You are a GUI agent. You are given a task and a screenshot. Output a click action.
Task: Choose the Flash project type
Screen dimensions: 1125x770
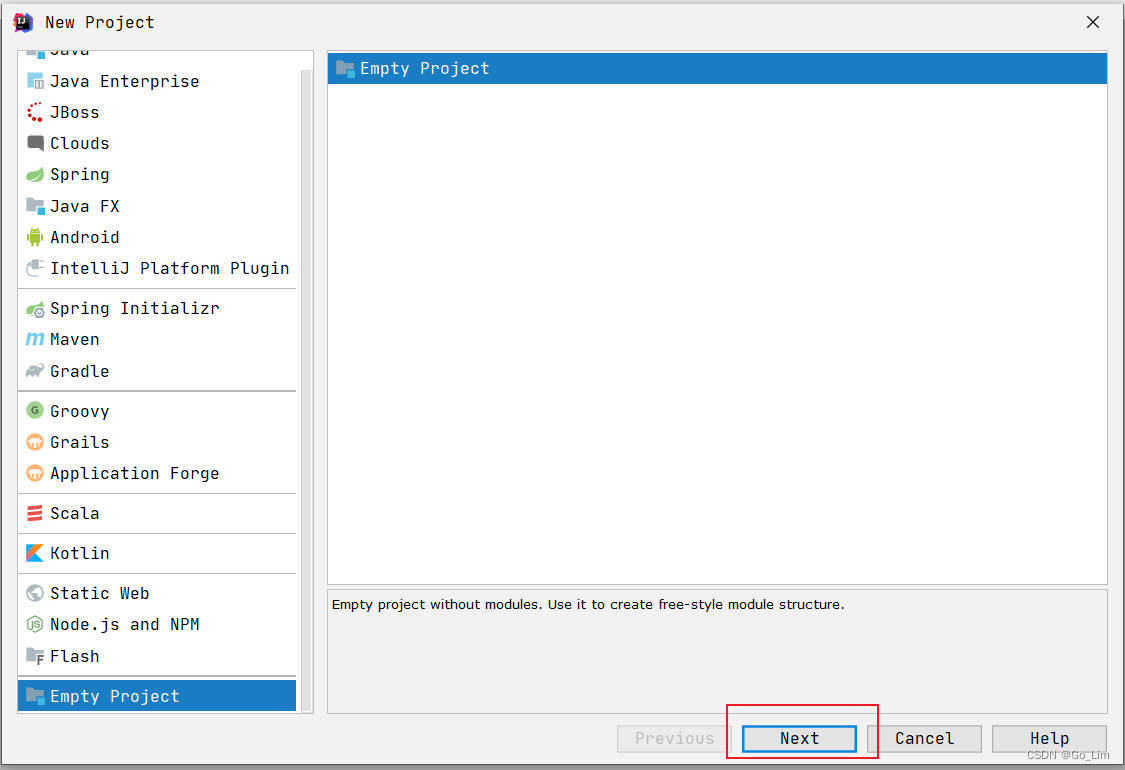[x=156, y=656]
